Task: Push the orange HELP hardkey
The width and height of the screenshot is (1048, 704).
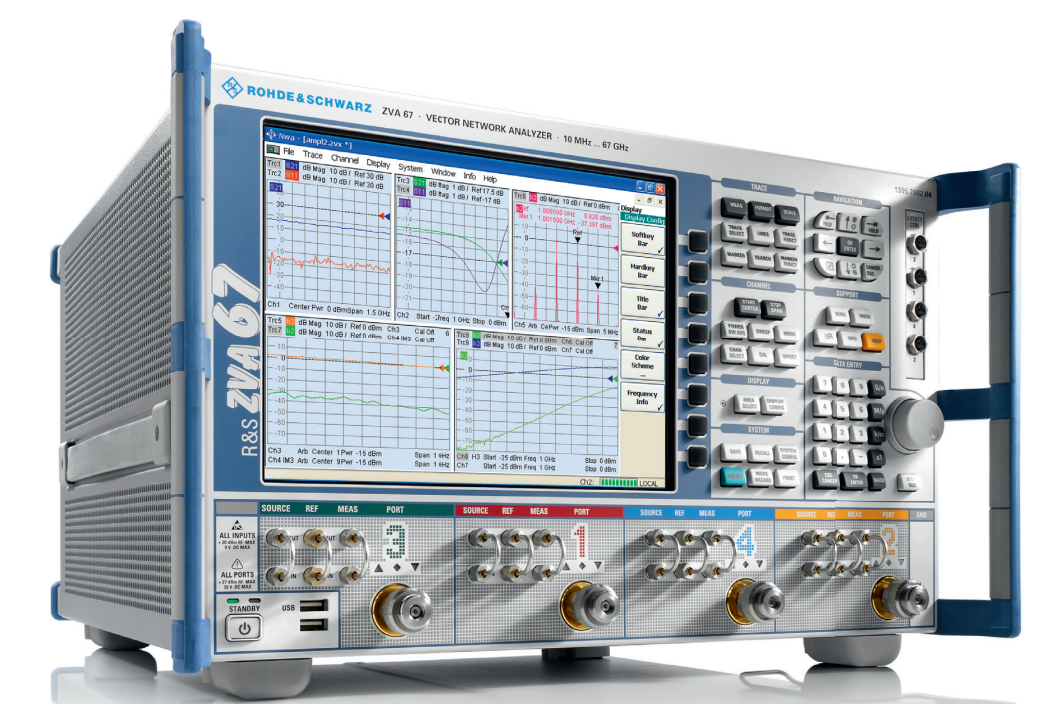Action: [873, 342]
